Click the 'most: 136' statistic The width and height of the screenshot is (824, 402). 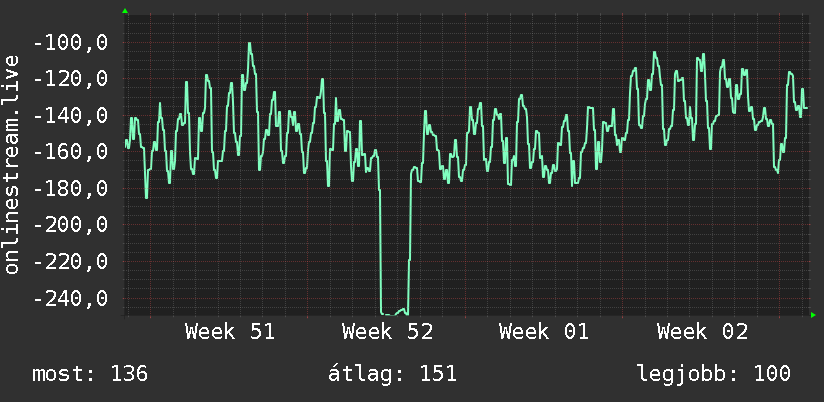coord(90,374)
